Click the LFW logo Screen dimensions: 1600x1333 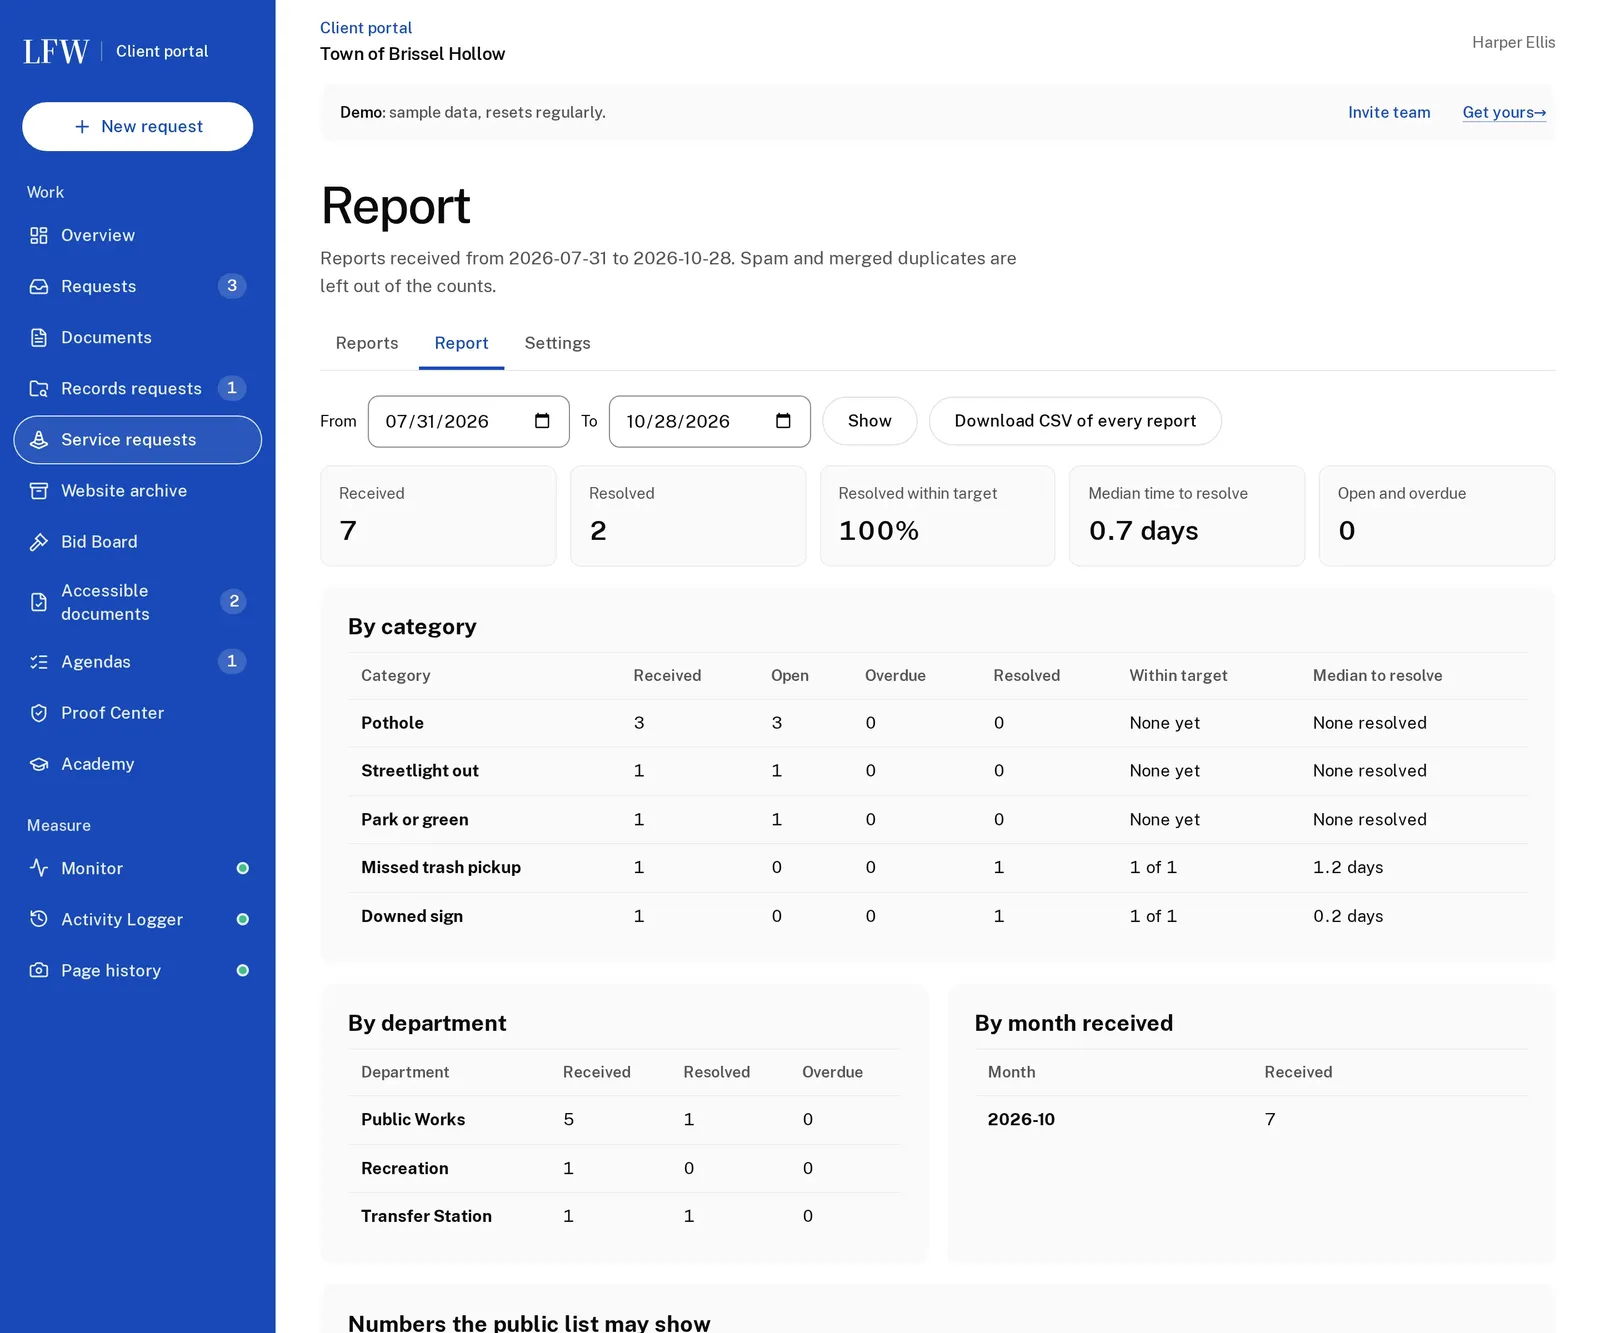[x=56, y=51]
